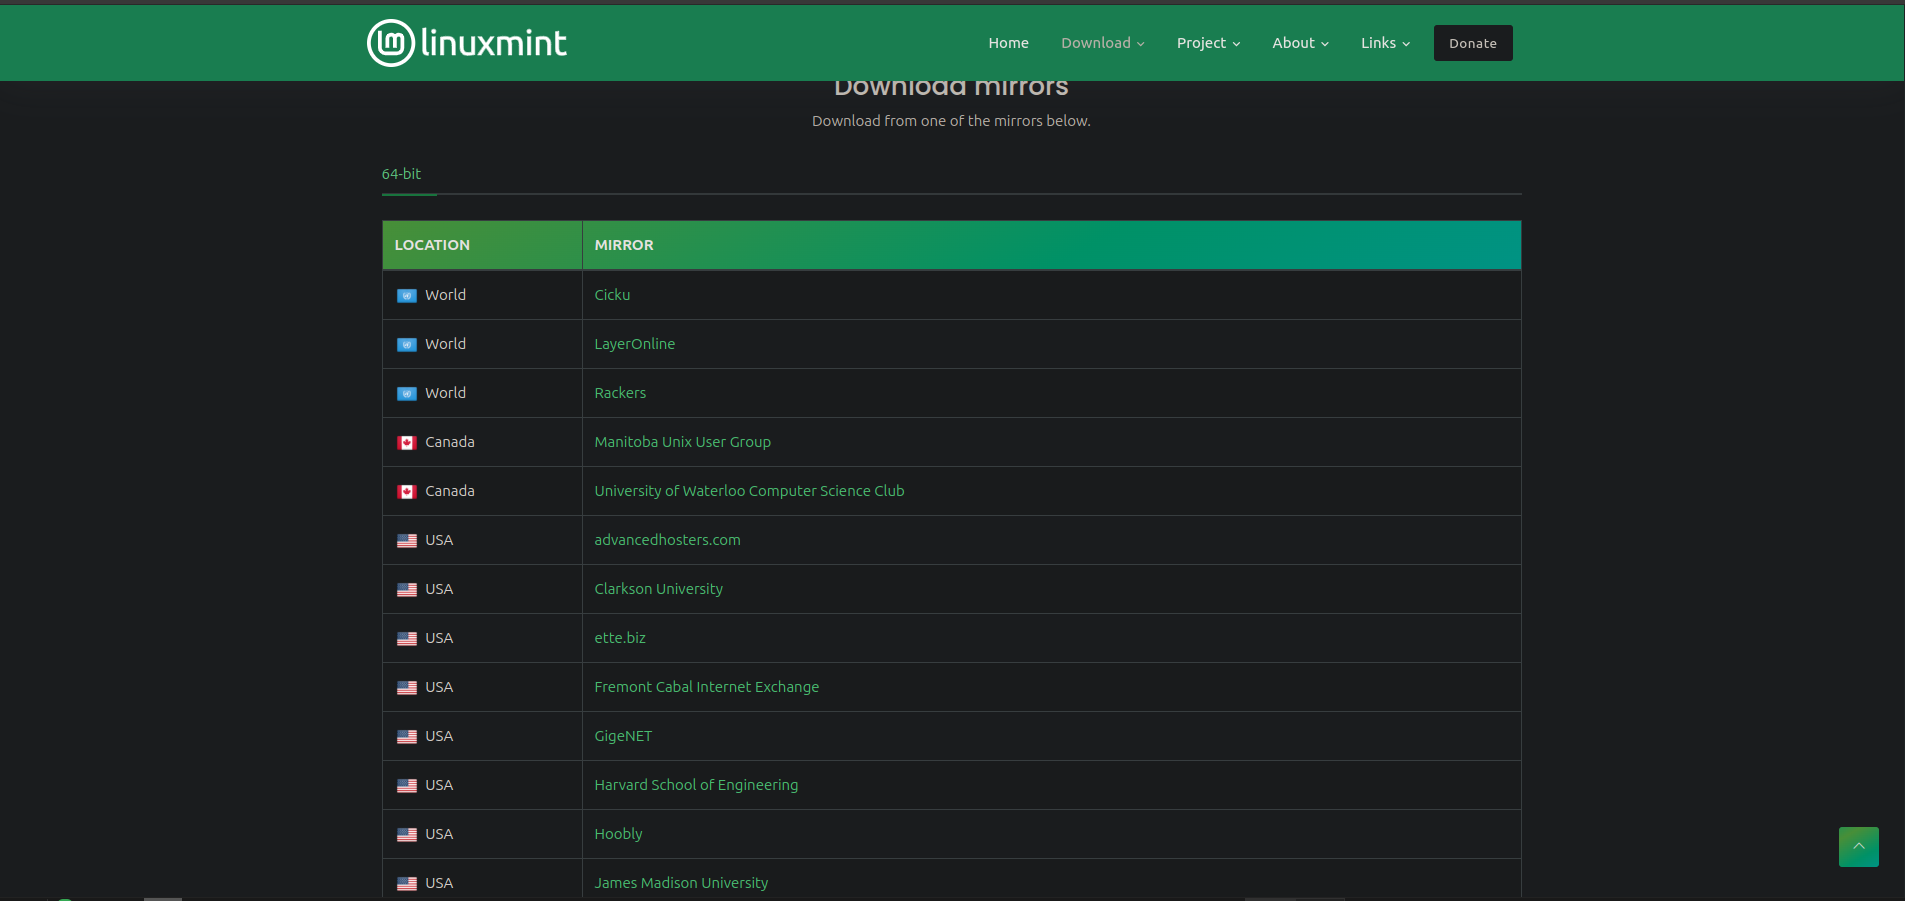Click 'Download from one of the mirrors below' text

click(x=951, y=121)
